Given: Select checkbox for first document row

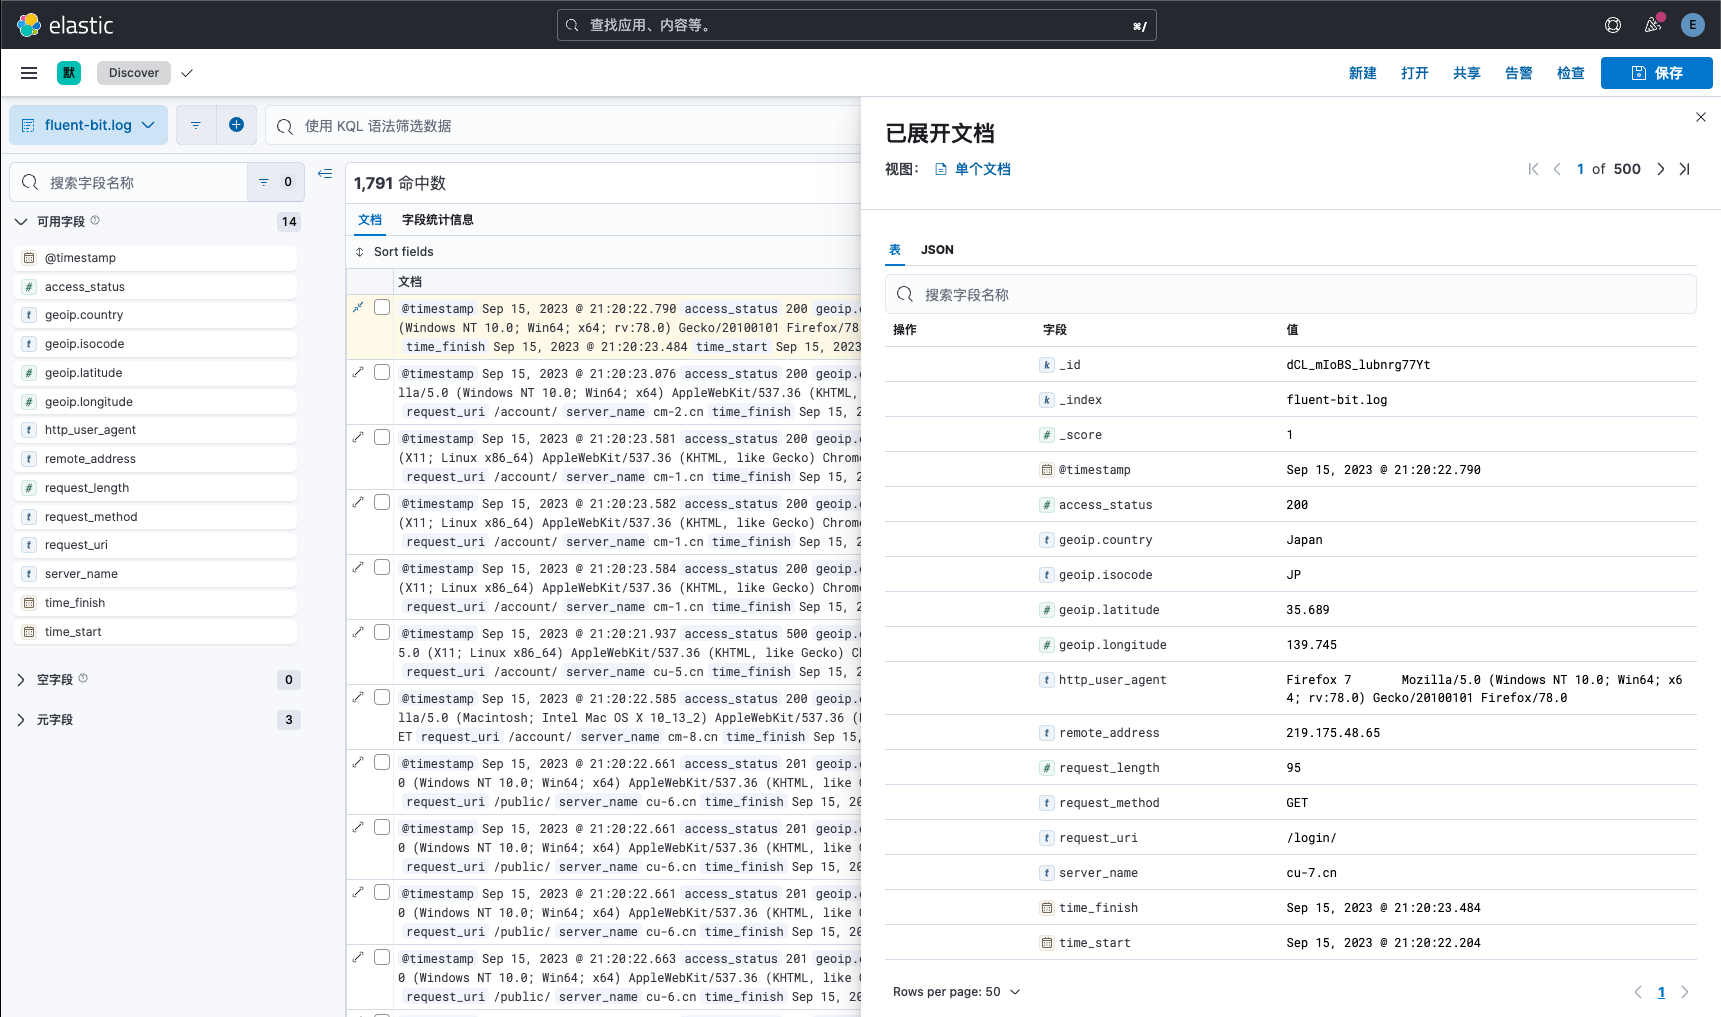Looking at the screenshot, I should pyautogui.click(x=382, y=307).
